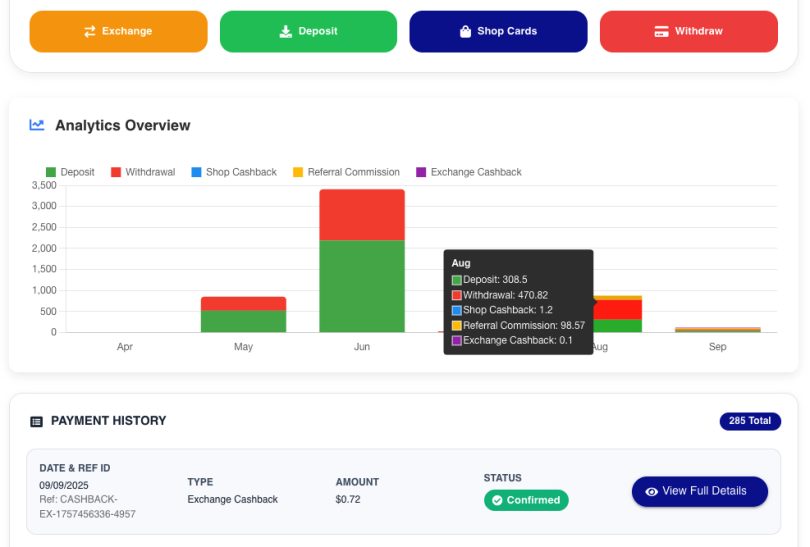Toggle the Deposit series in chart legend

(x=70, y=172)
